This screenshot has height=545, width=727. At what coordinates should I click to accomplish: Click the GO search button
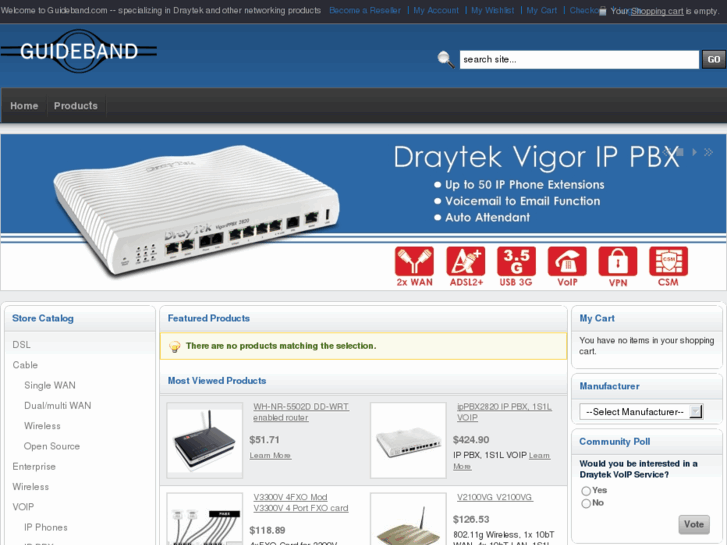click(x=714, y=59)
